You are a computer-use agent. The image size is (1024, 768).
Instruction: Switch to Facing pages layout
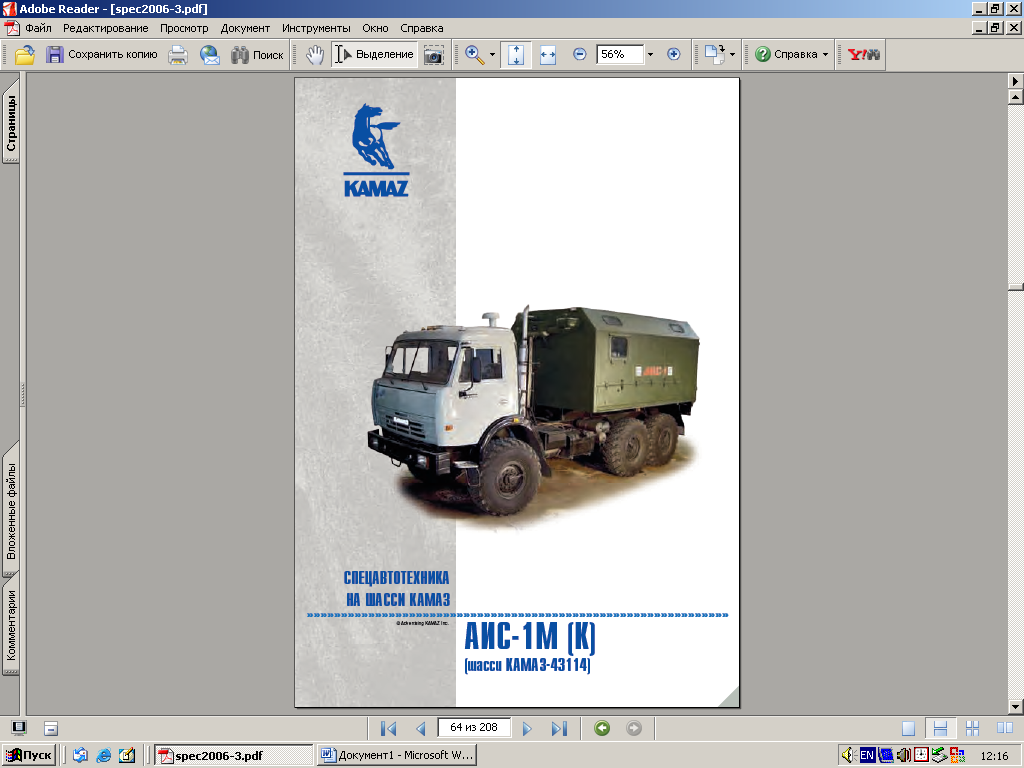(1004, 728)
